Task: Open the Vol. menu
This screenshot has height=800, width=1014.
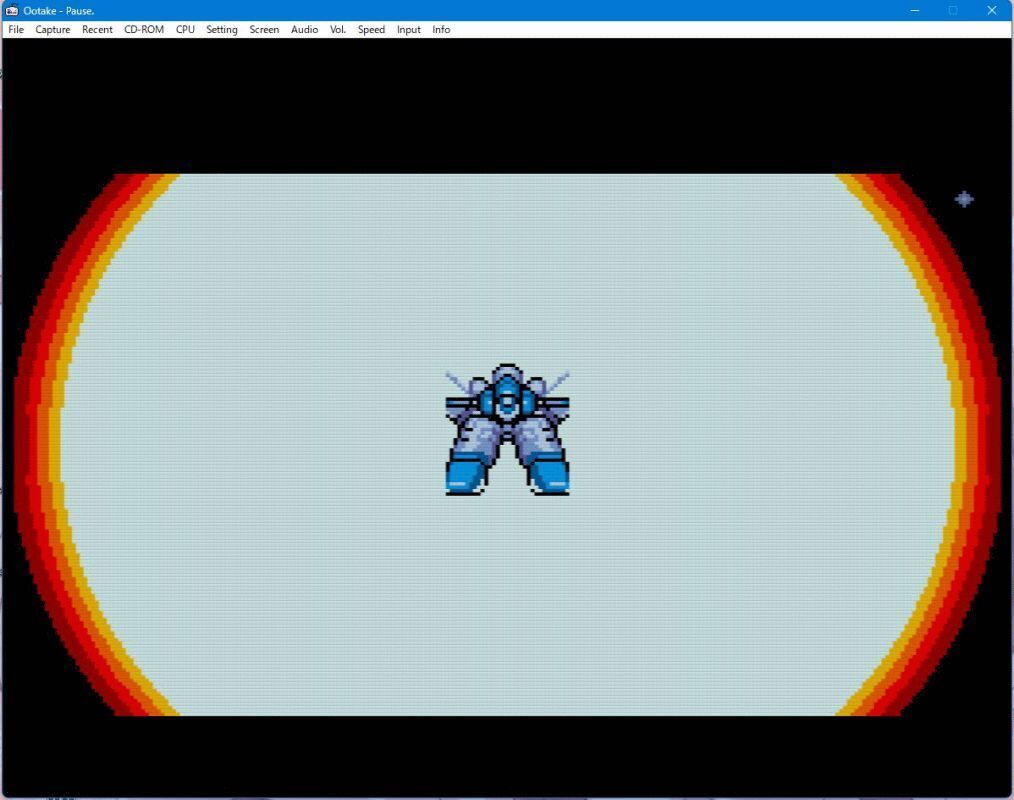Action: click(x=338, y=30)
